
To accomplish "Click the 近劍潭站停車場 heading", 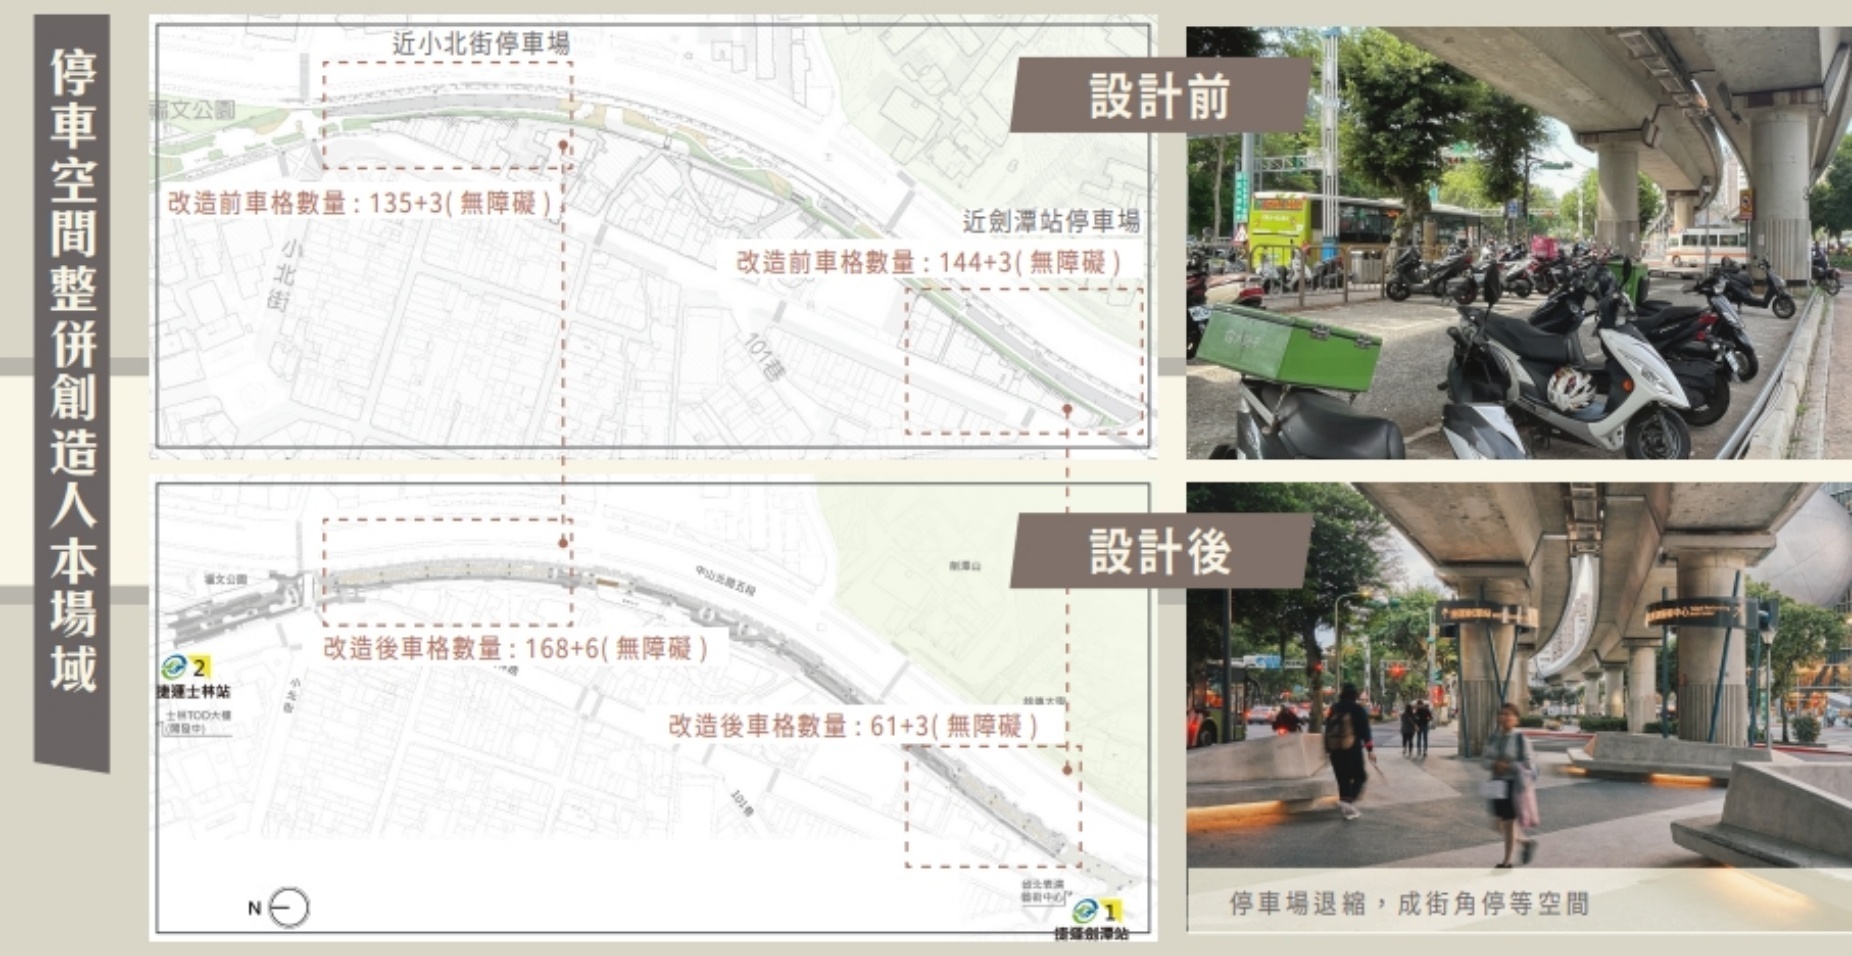I will (1051, 220).
